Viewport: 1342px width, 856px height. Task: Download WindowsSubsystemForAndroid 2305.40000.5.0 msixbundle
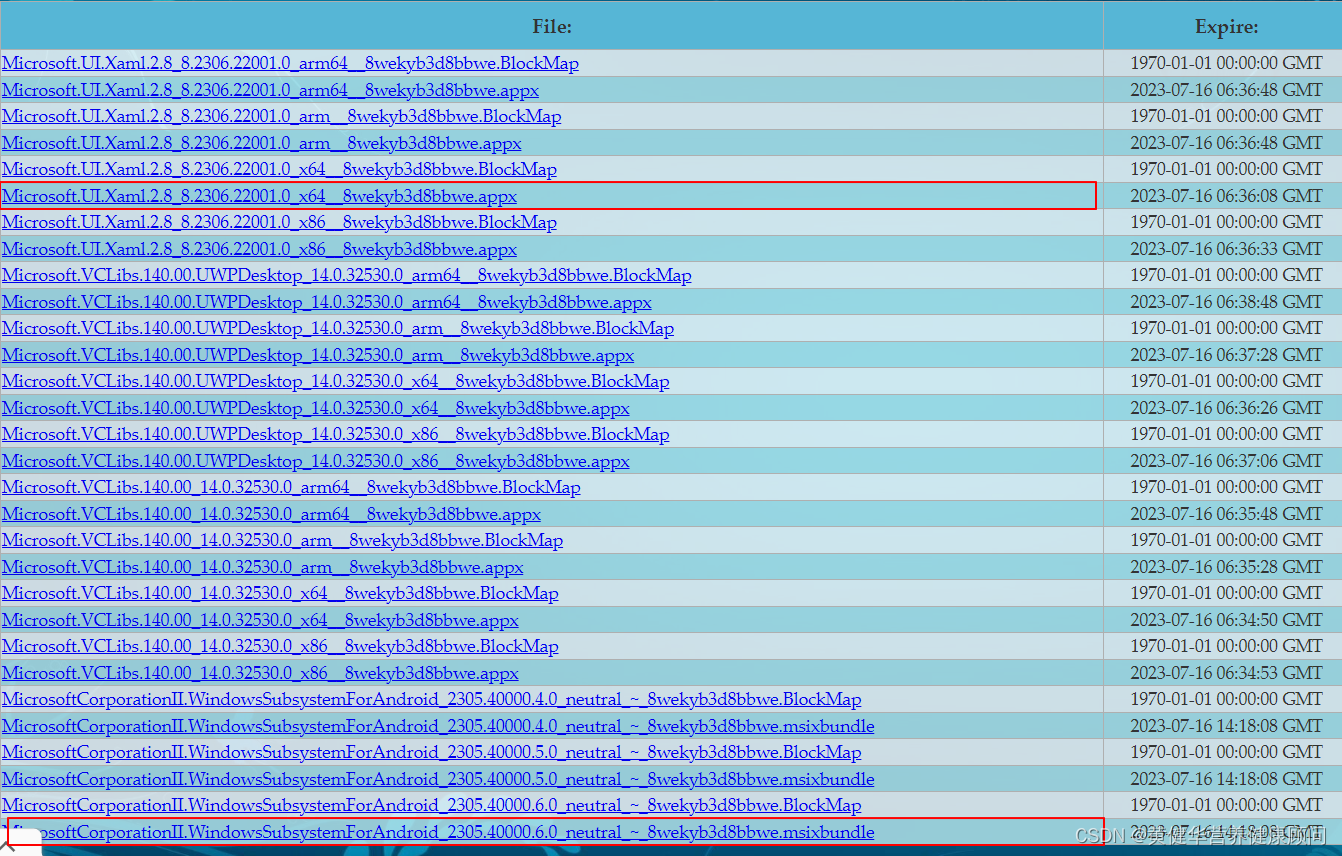point(438,779)
